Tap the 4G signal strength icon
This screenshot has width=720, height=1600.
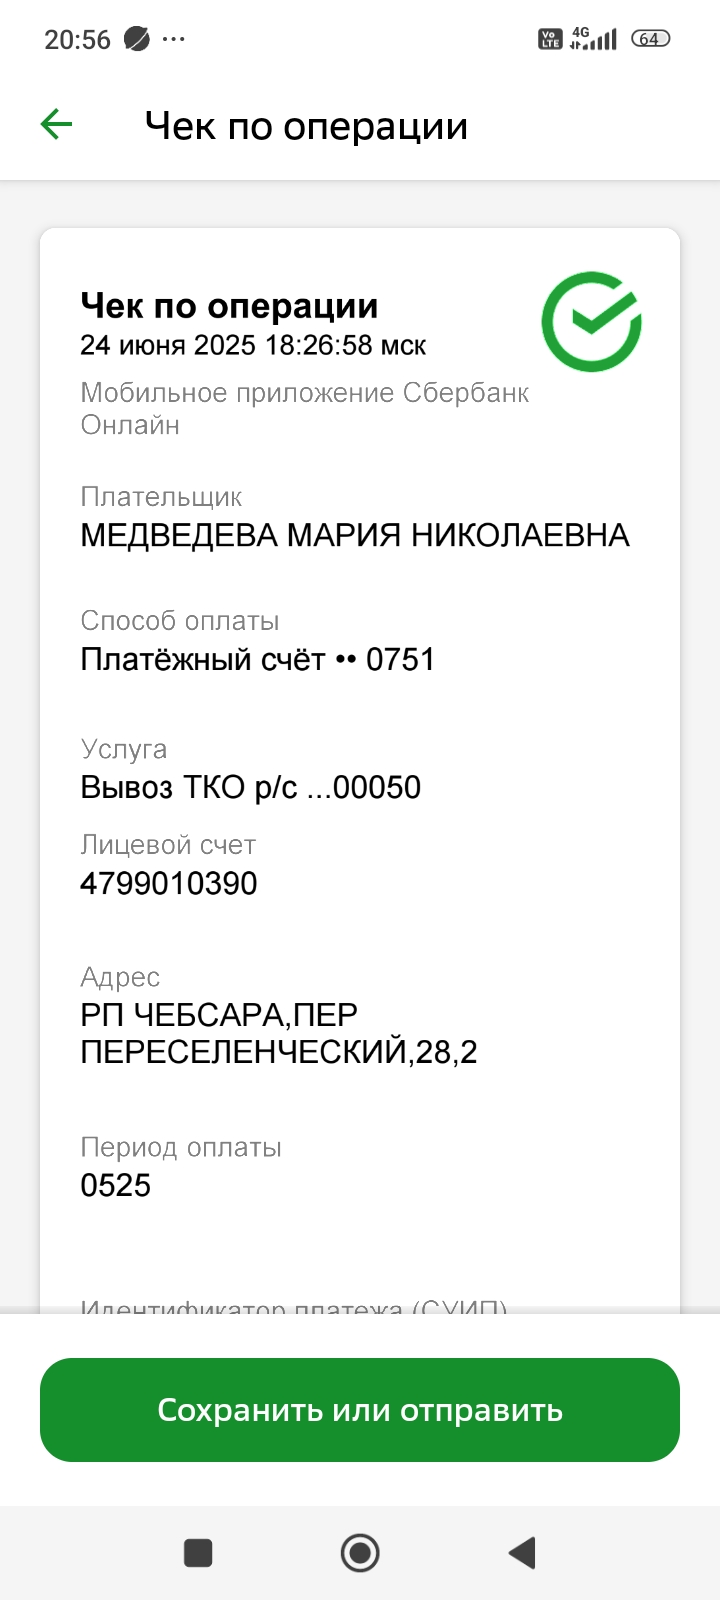coord(593,39)
